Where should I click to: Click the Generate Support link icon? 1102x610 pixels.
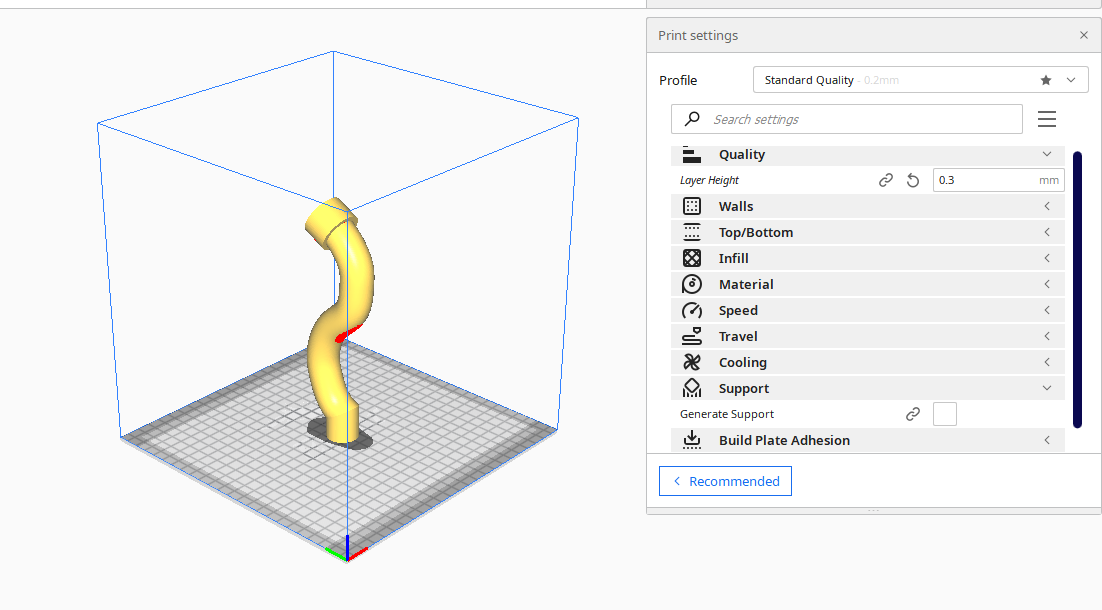912,415
